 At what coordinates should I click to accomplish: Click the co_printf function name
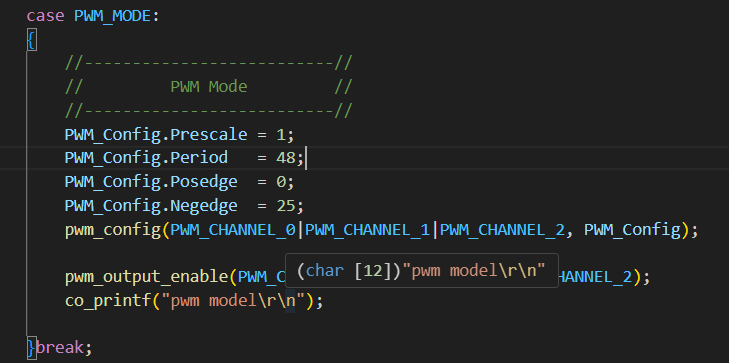pyautogui.click(x=108, y=301)
